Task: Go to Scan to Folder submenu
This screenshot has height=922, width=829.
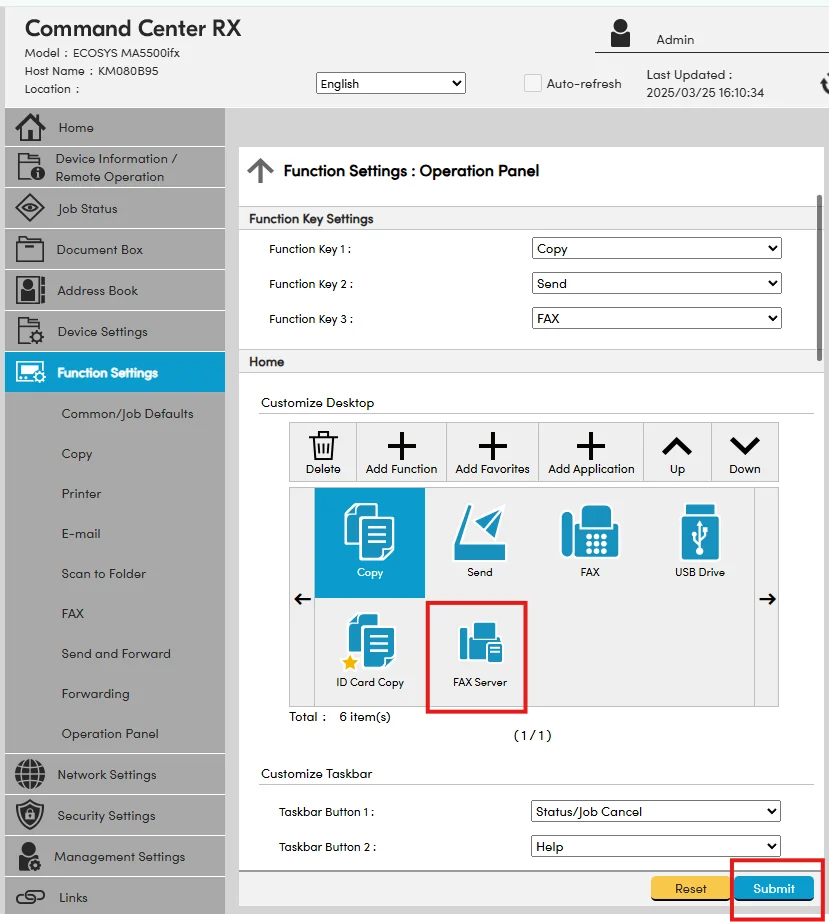Action: point(103,574)
